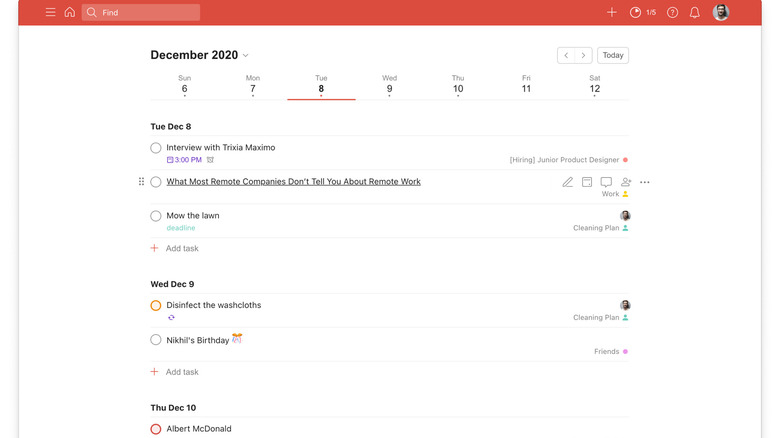Edit the Remote Work task with pencil icon

(x=568, y=182)
